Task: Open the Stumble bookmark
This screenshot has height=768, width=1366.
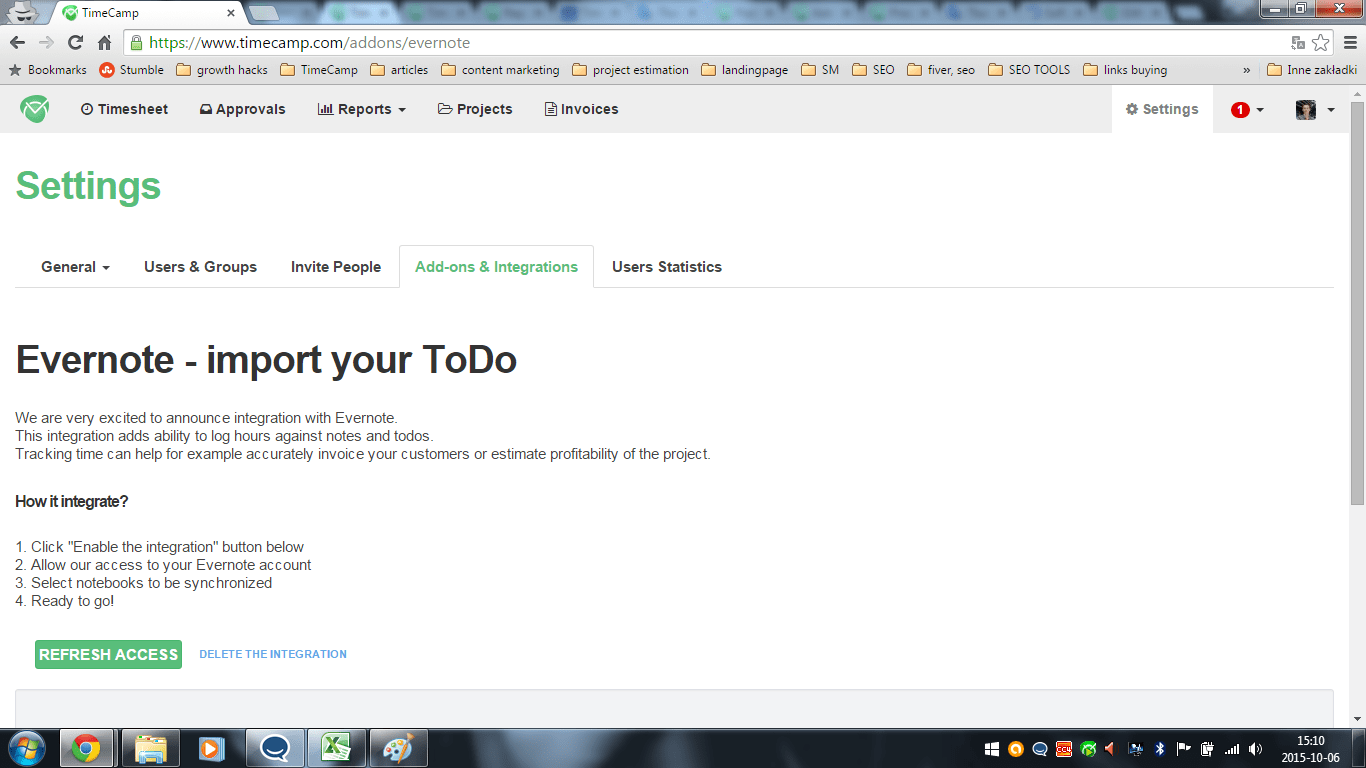Action: click(x=131, y=70)
